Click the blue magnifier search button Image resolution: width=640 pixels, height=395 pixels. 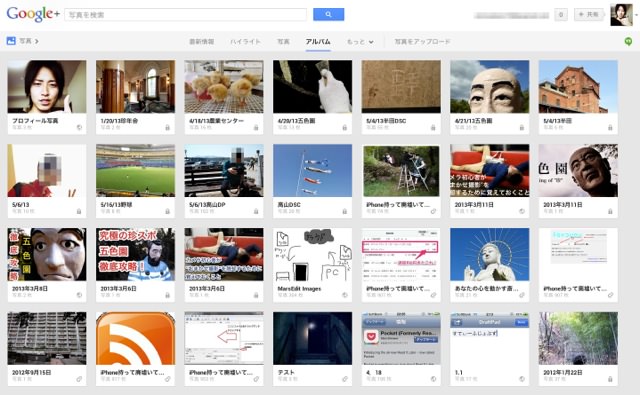tap(329, 14)
